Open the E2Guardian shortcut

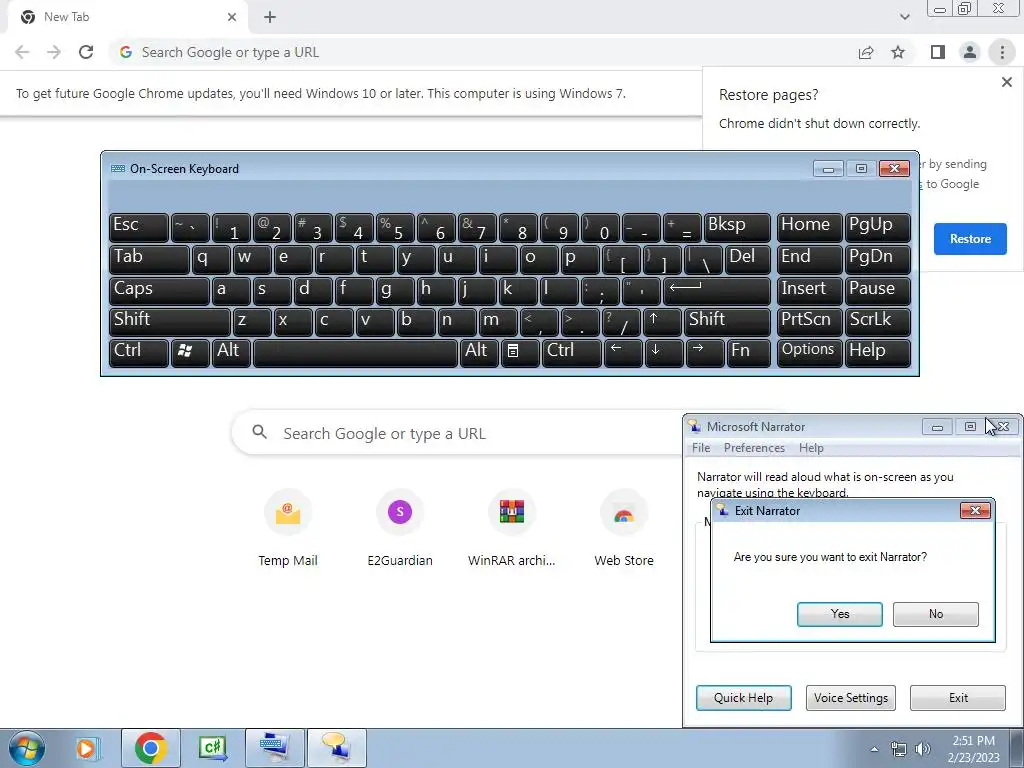point(400,528)
